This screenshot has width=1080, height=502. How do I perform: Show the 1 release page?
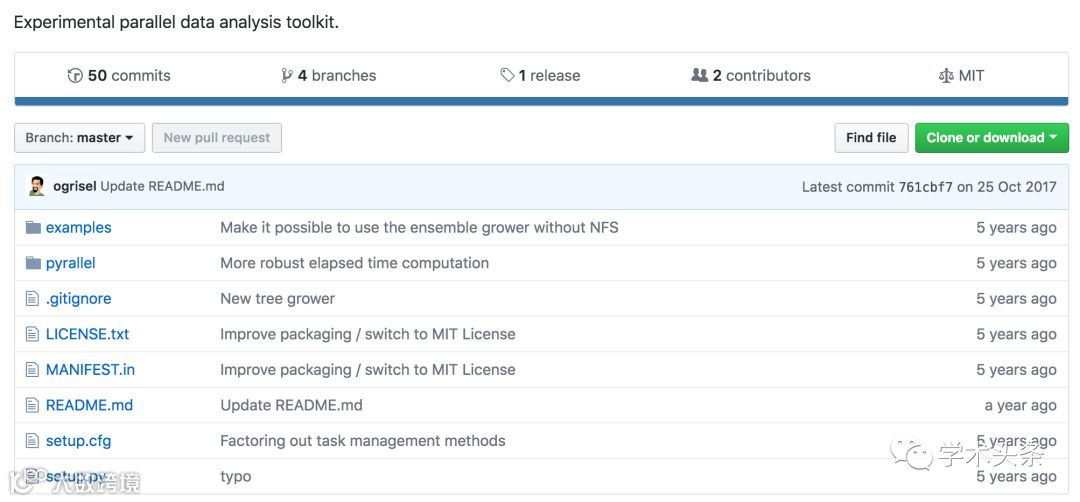(540, 76)
